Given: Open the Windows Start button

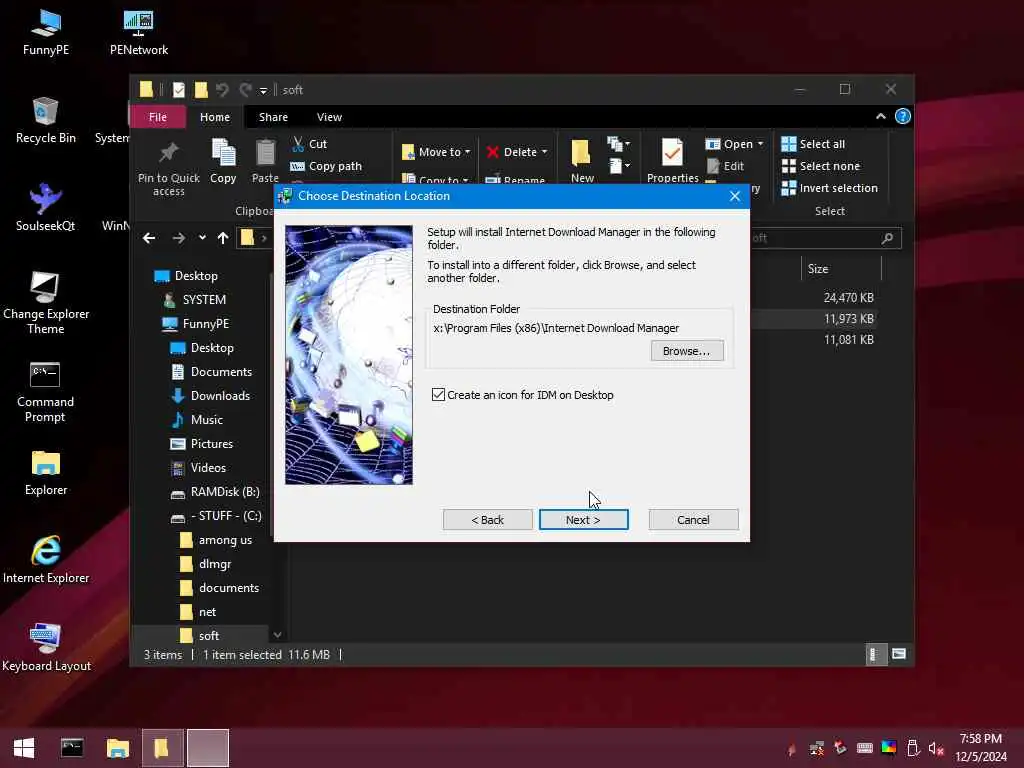Looking at the screenshot, I should pyautogui.click(x=24, y=748).
